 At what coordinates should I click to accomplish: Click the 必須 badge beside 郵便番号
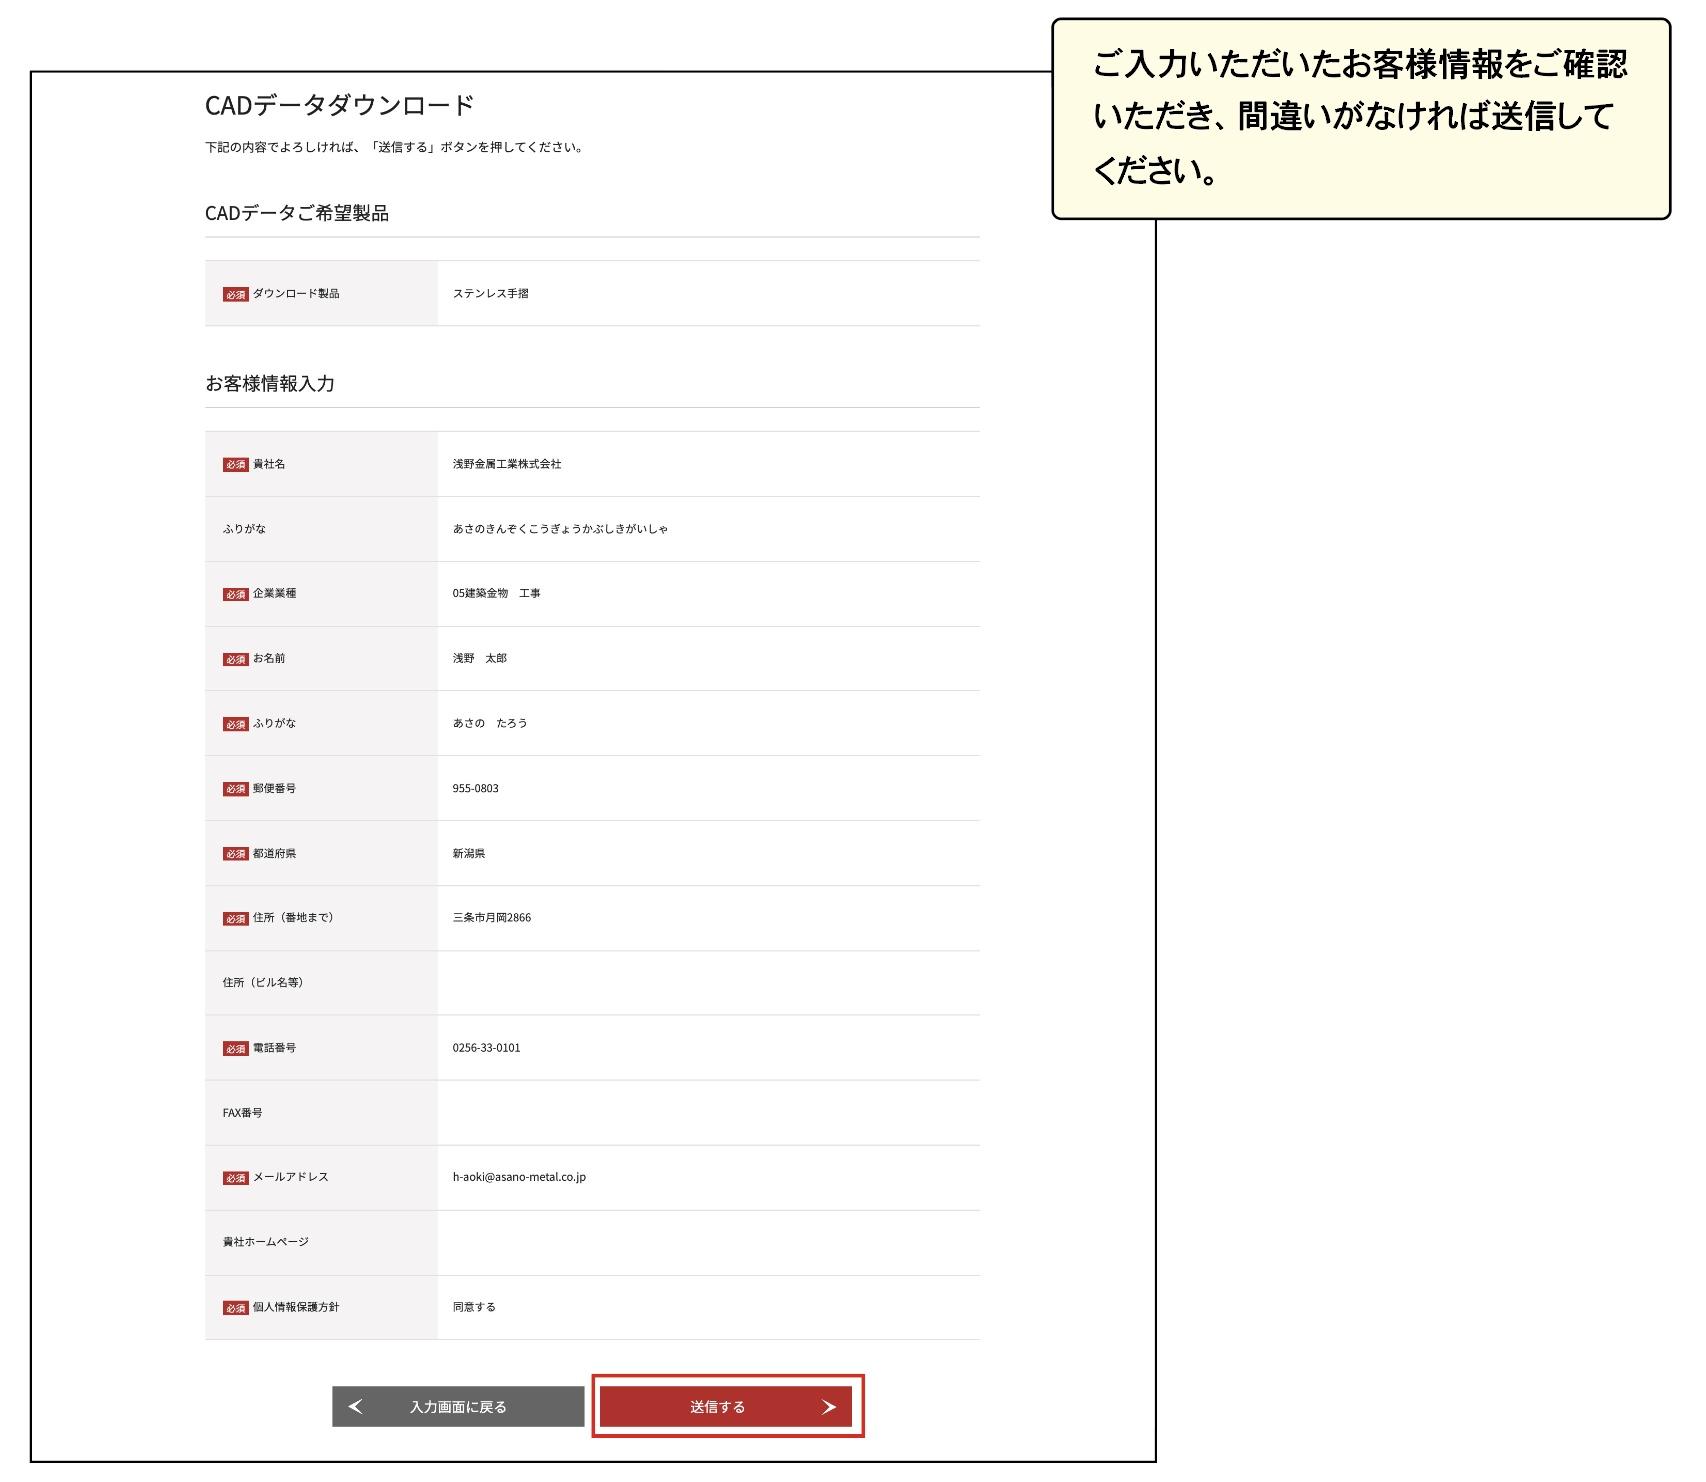coord(235,789)
